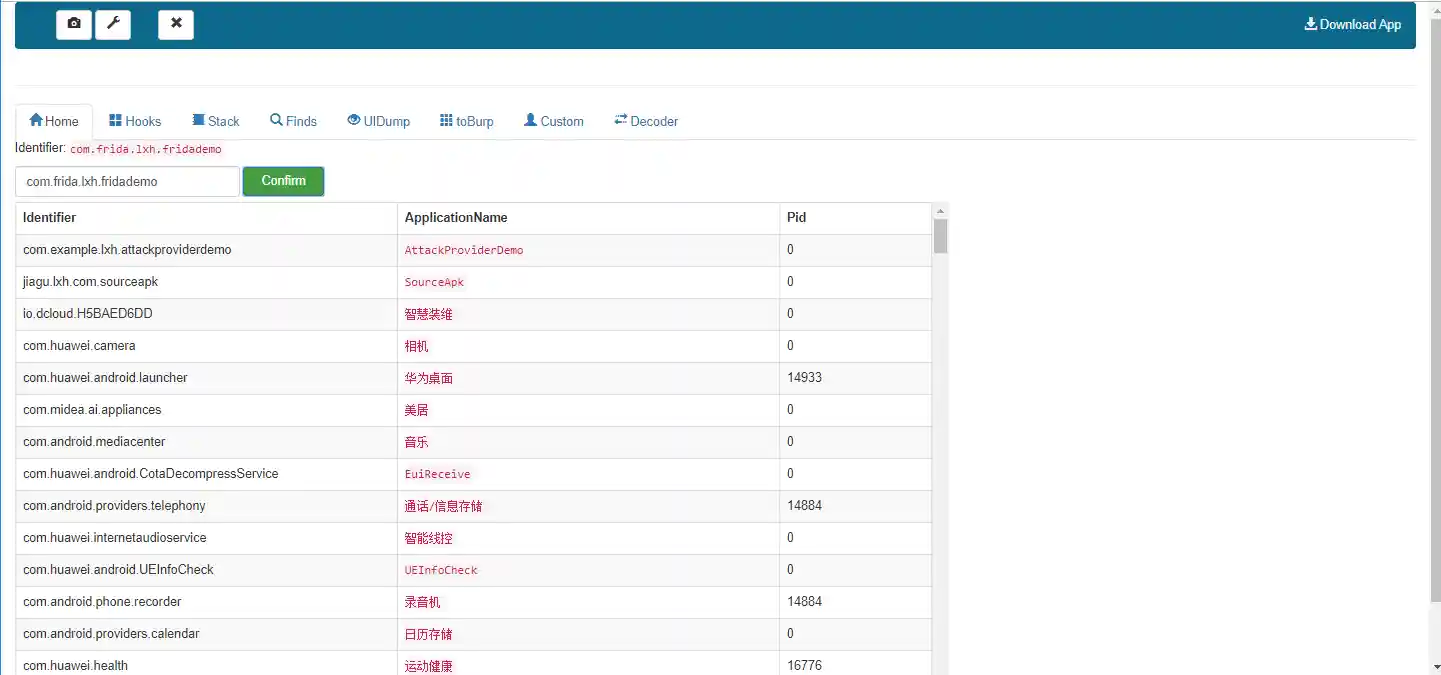This screenshot has width=1441, height=675.
Task: Click the com.huawei.android.launcher identifier
Action: click(105, 378)
